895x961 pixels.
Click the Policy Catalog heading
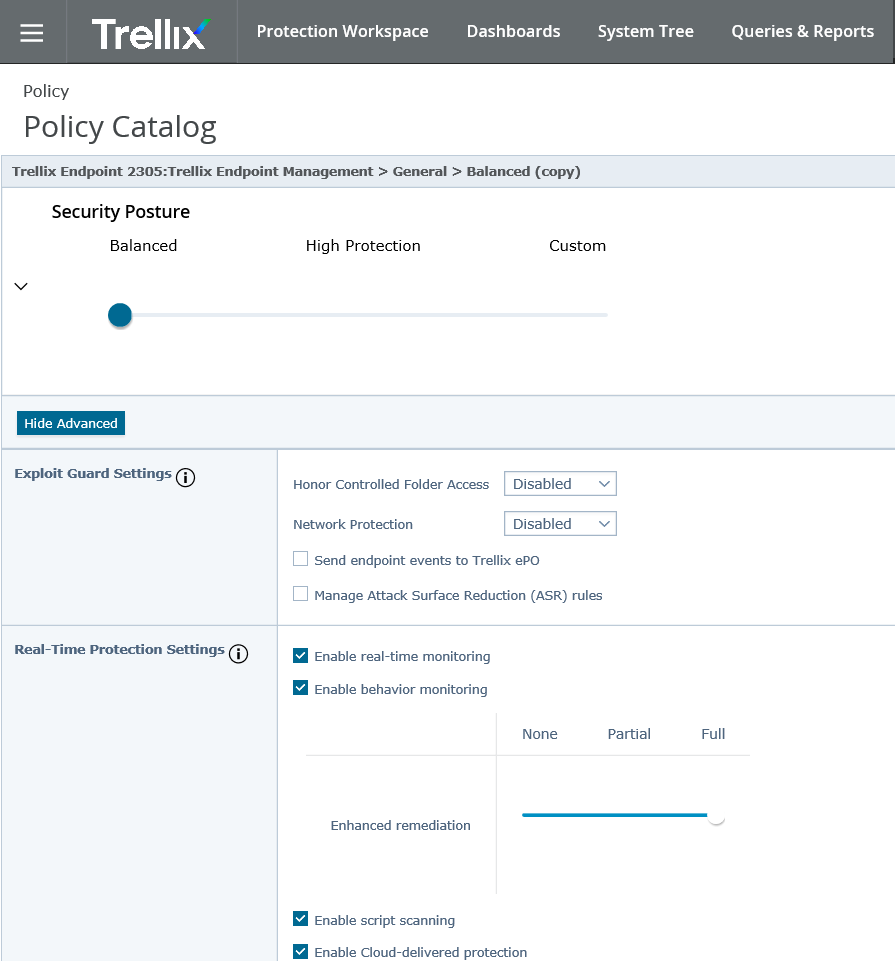(x=120, y=127)
